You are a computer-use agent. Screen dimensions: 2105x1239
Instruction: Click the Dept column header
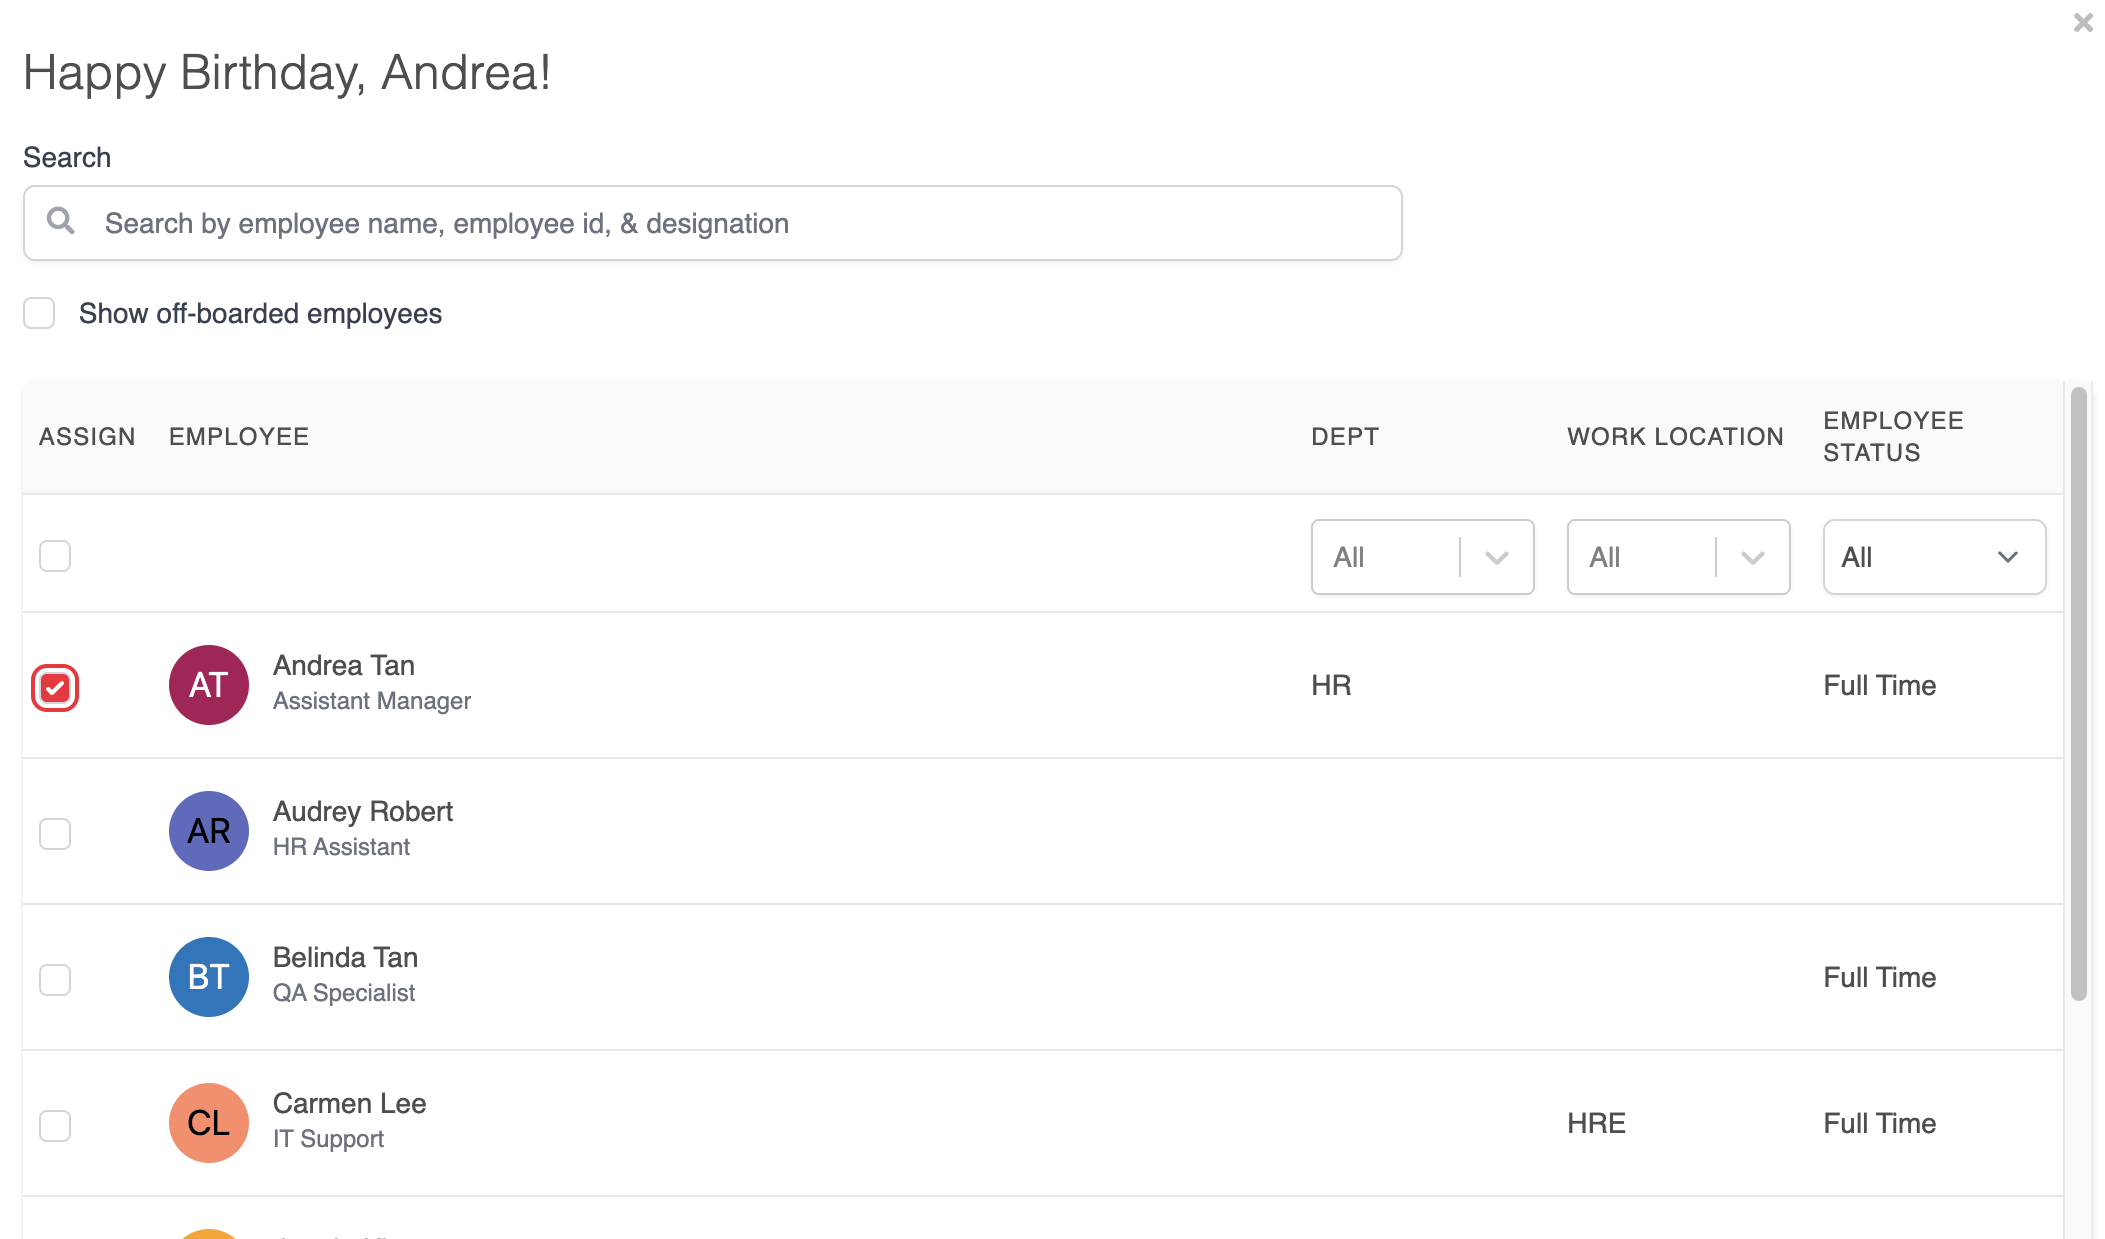click(x=1344, y=437)
